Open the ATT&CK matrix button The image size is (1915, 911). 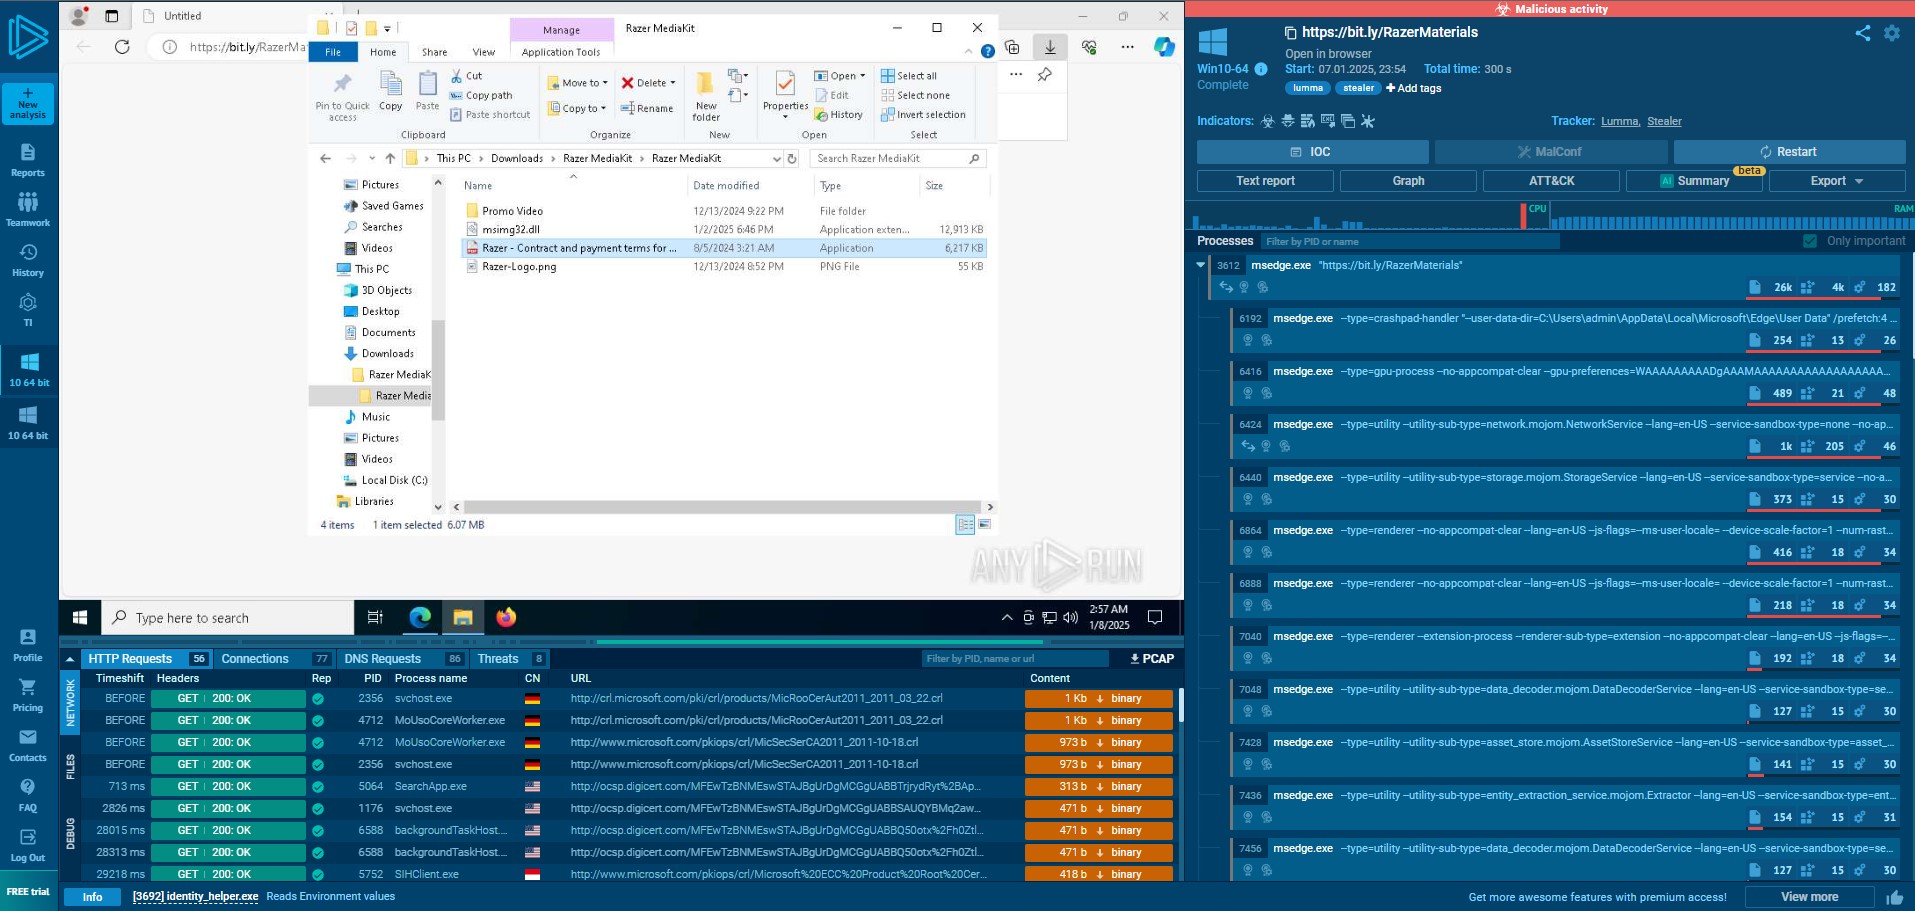point(1551,181)
